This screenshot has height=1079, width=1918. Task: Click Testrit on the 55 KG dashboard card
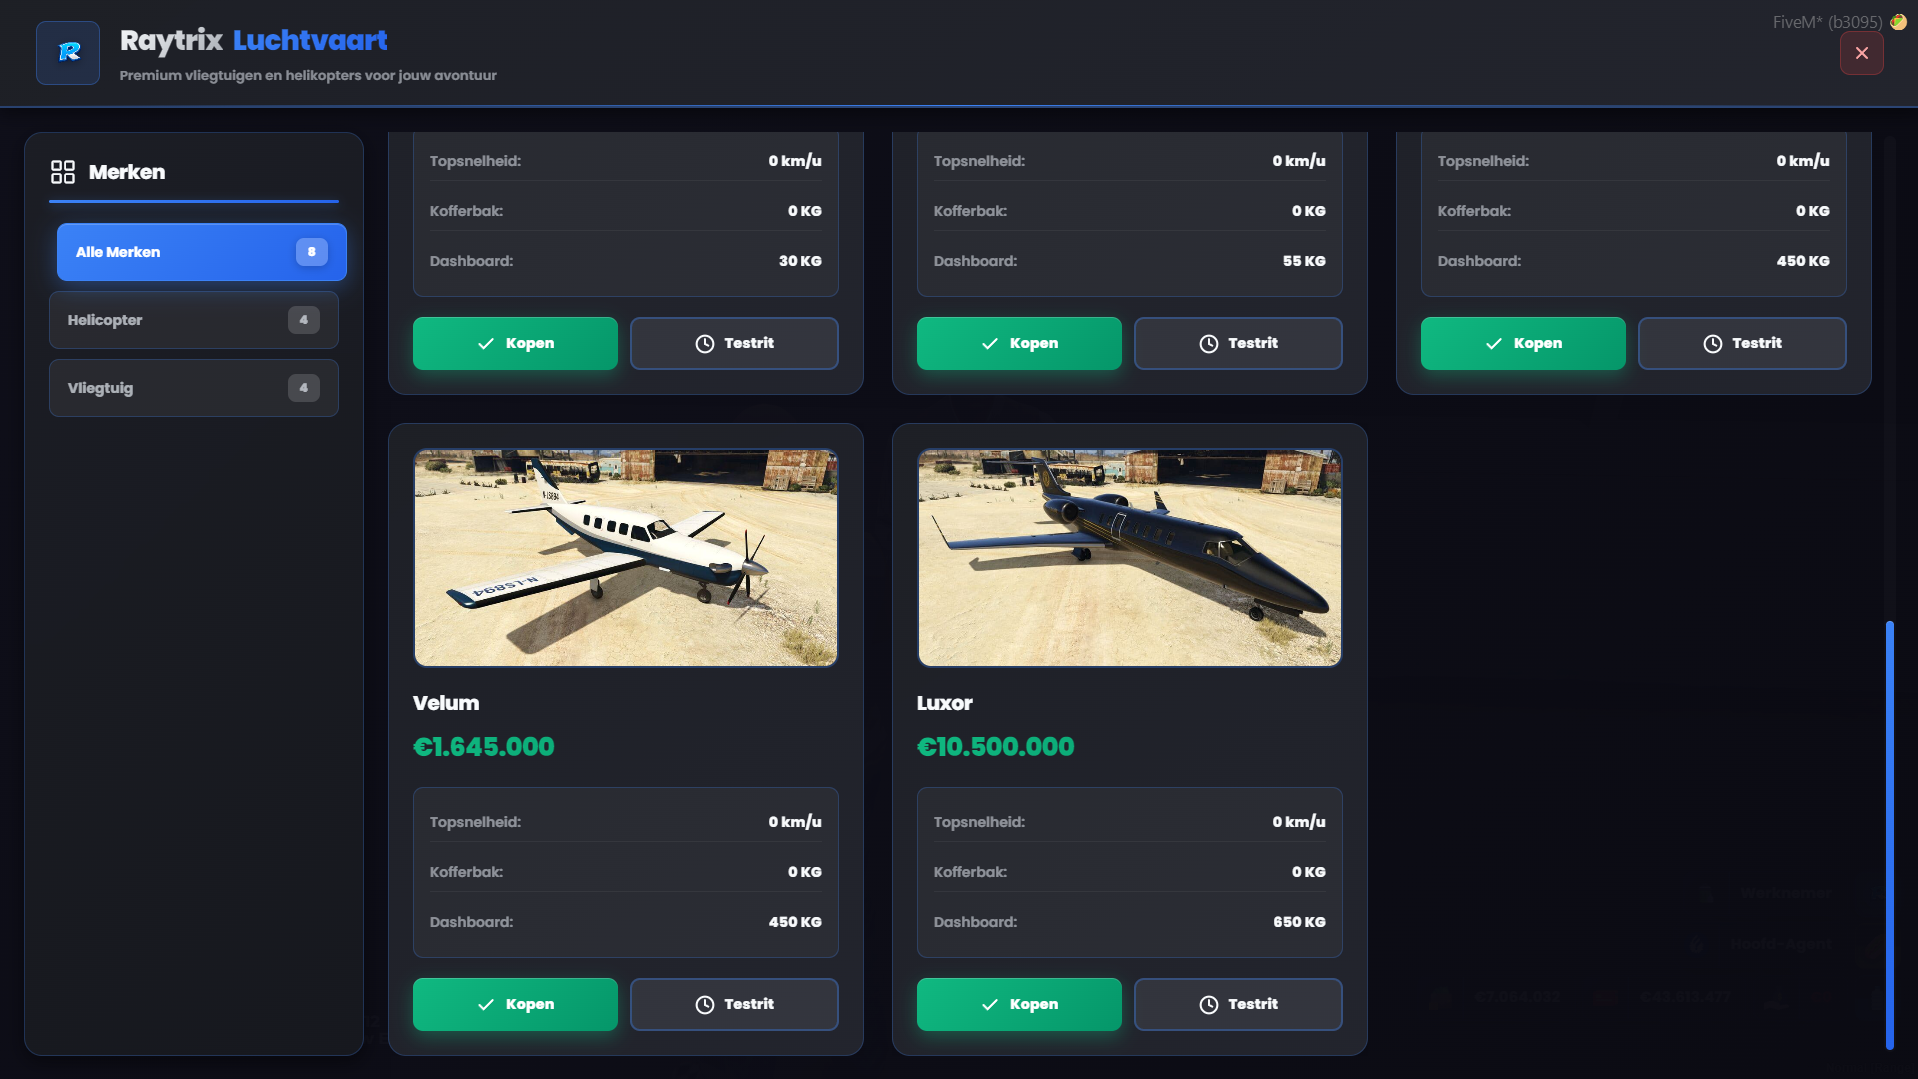click(x=1238, y=343)
